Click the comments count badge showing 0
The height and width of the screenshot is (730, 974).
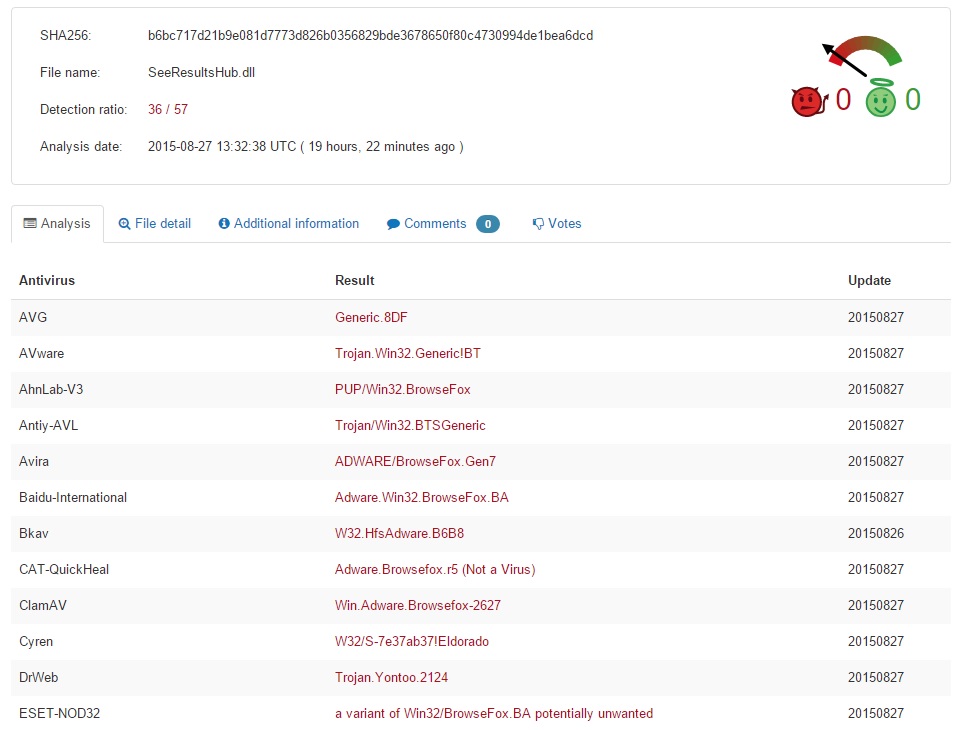pos(488,224)
